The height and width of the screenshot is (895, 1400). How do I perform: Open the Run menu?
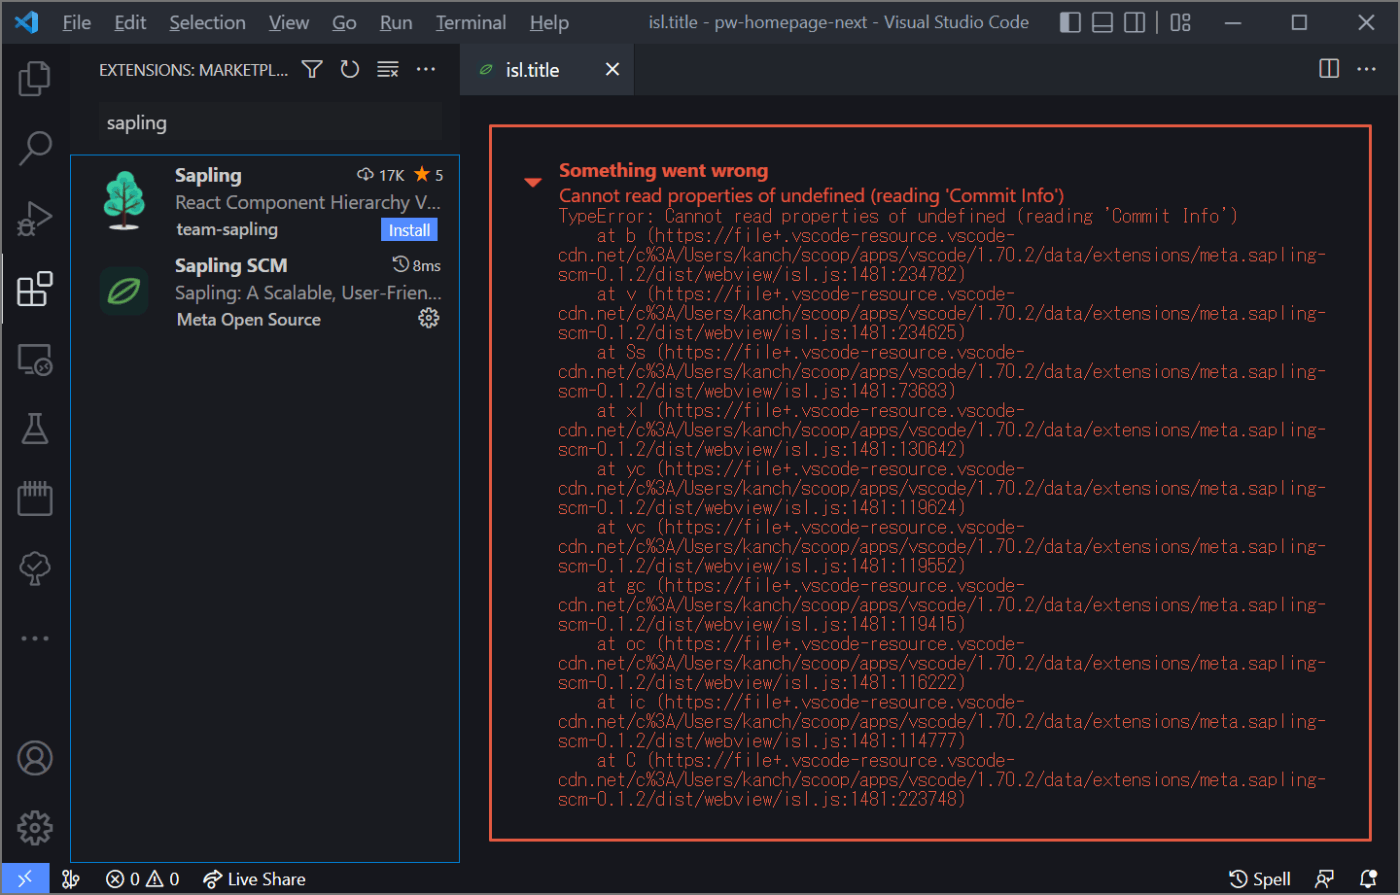[396, 22]
